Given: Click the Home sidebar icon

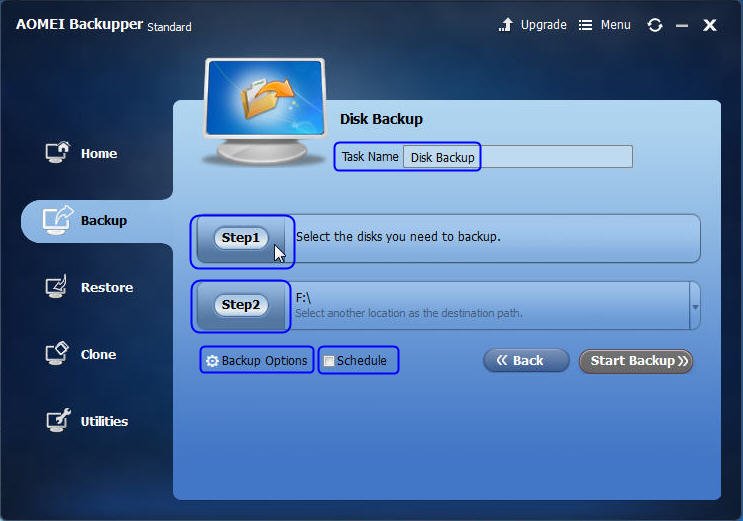Looking at the screenshot, I should click(x=58, y=152).
